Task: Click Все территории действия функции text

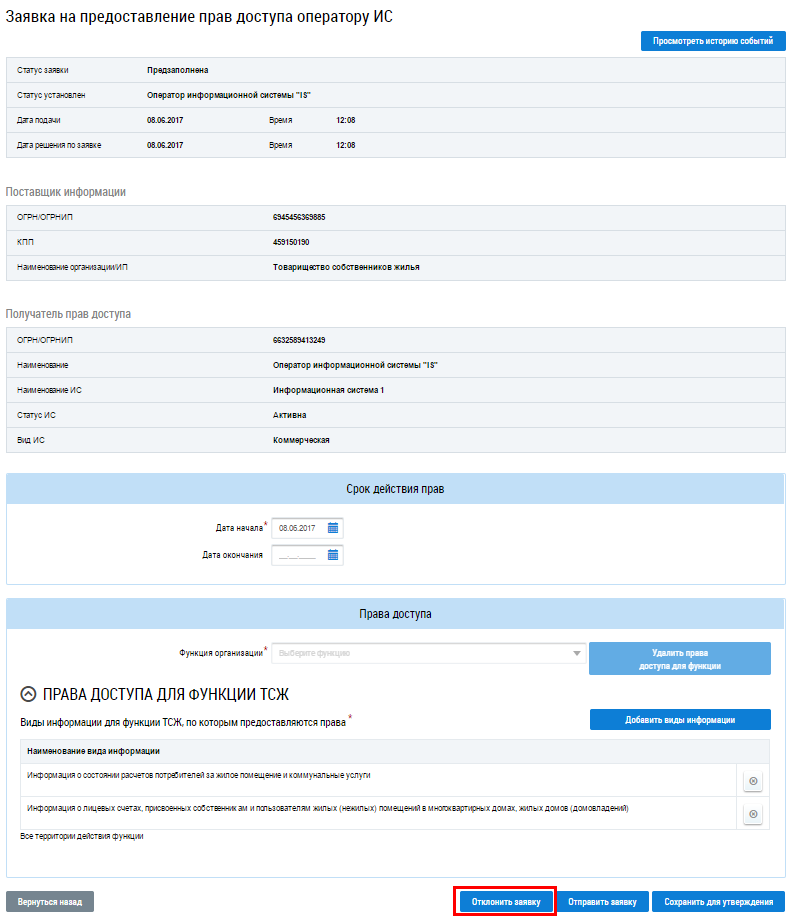Action: (x=82, y=836)
